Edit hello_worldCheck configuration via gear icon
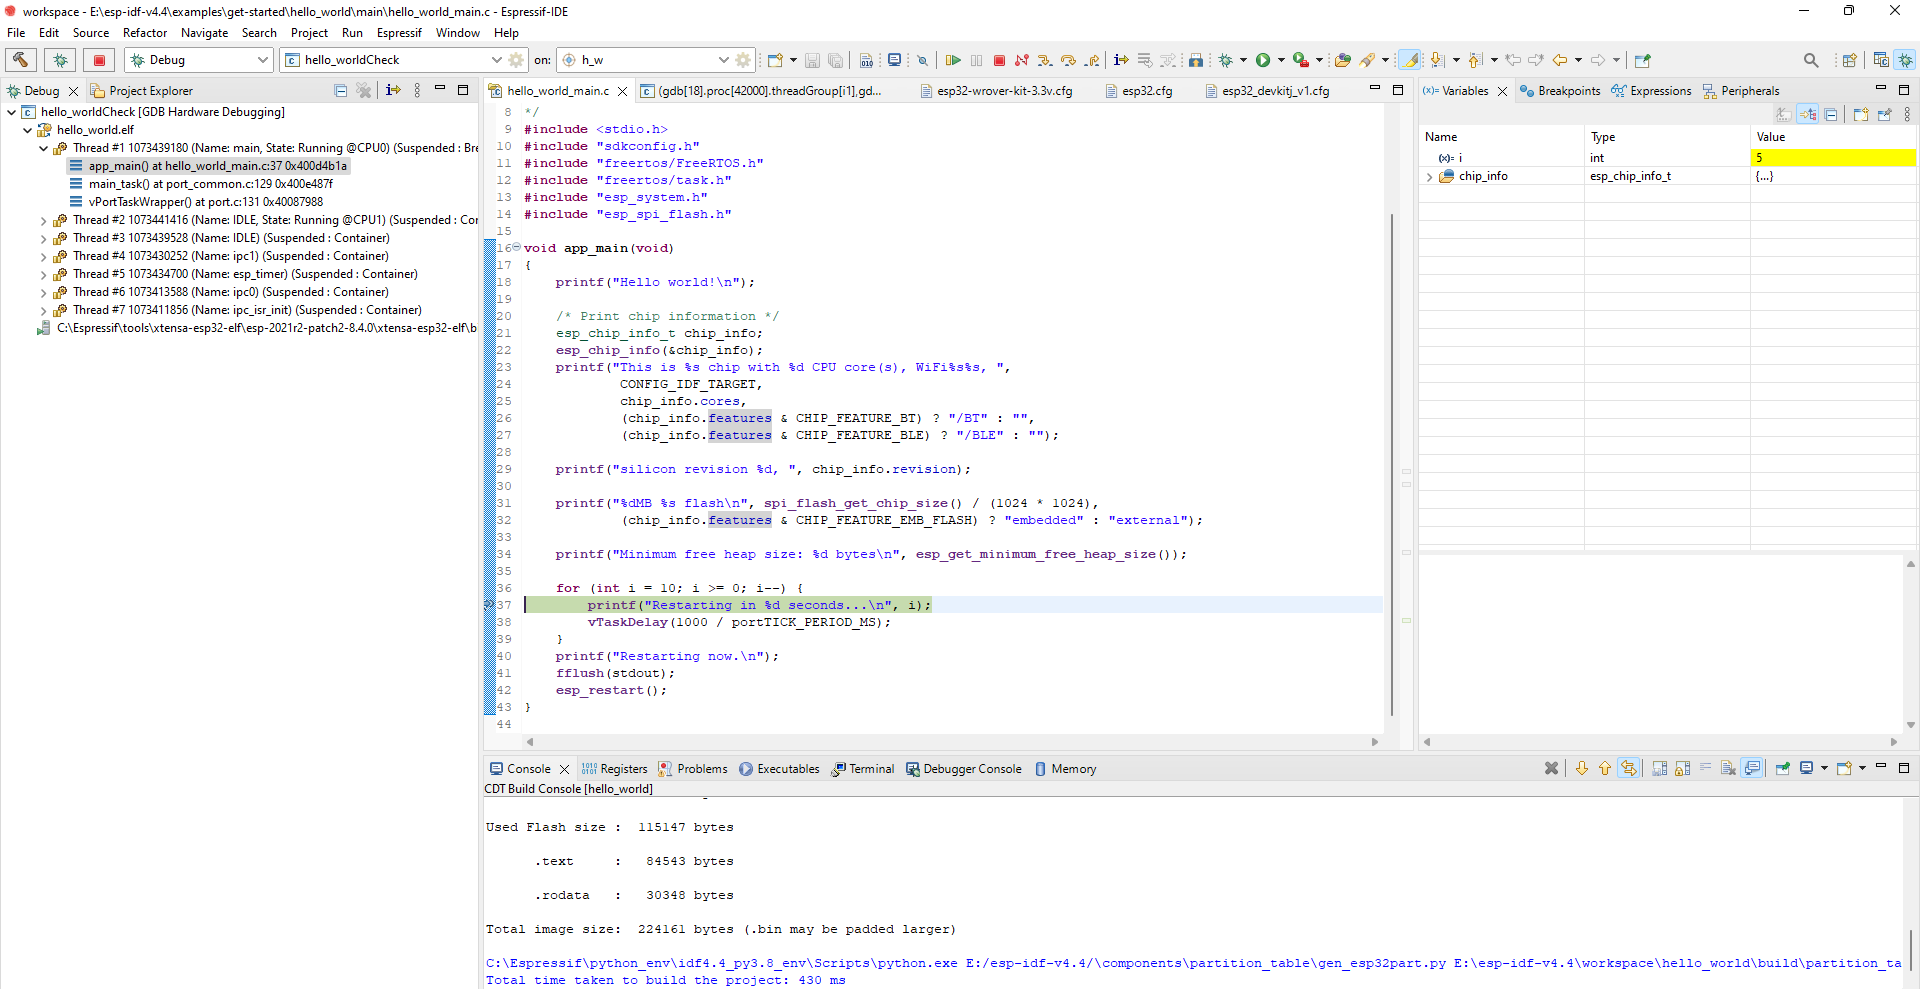Viewport: 1920px width, 989px height. [516, 60]
